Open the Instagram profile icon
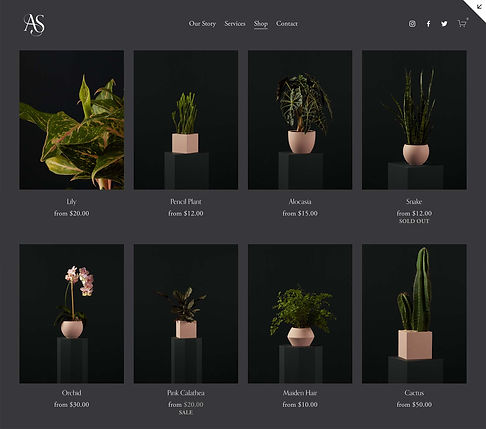The width and height of the screenshot is (486, 429). coord(412,24)
